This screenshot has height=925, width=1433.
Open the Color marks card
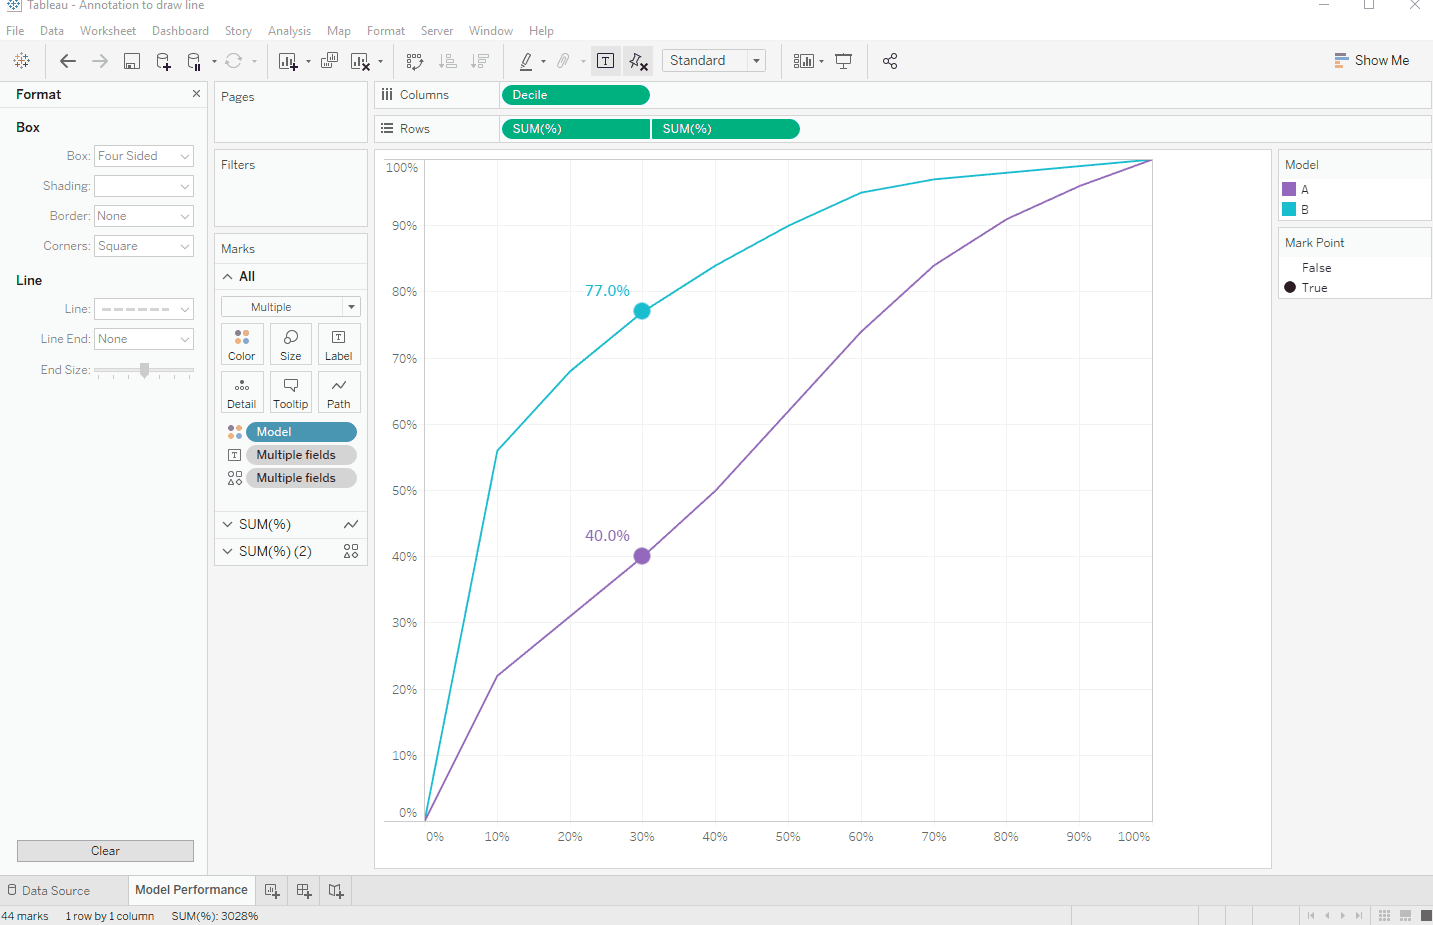242,344
